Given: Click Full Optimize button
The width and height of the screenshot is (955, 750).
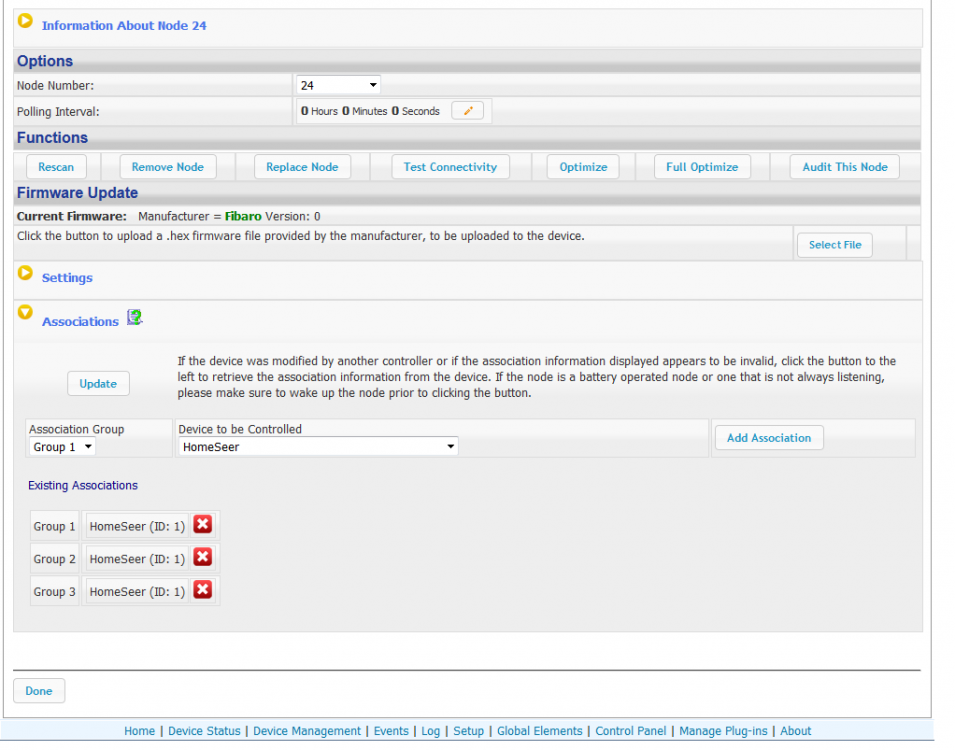Looking at the screenshot, I should pyautogui.click(x=702, y=167).
